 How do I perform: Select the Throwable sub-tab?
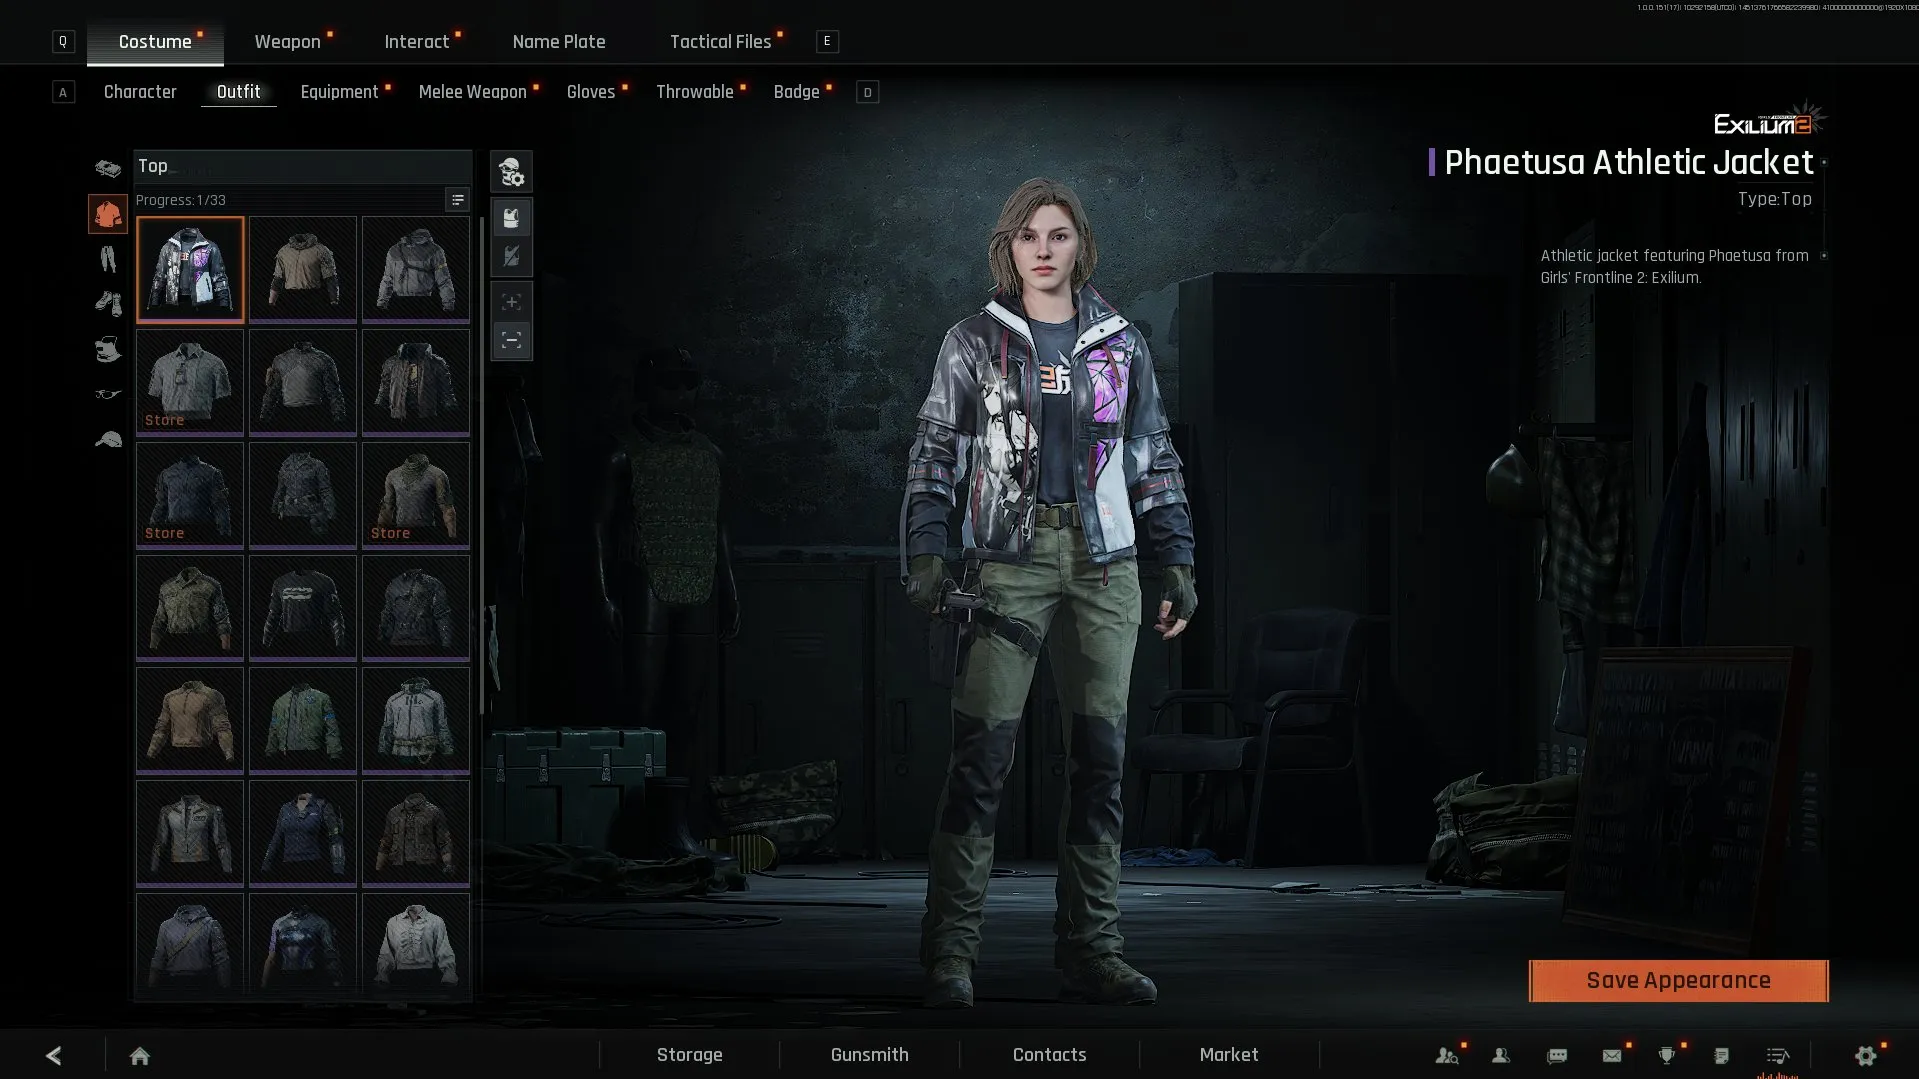695,92
